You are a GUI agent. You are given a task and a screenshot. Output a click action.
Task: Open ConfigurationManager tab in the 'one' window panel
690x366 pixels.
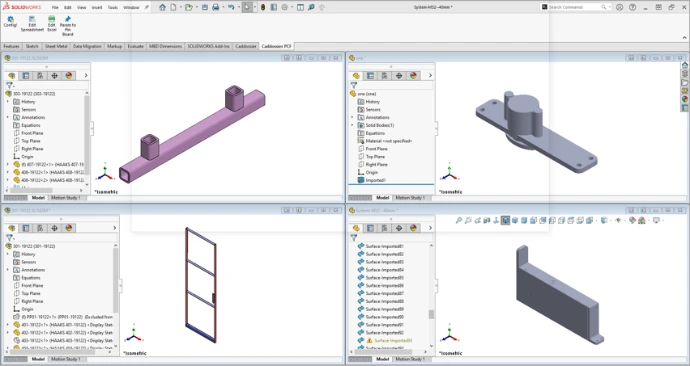(x=384, y=76)
